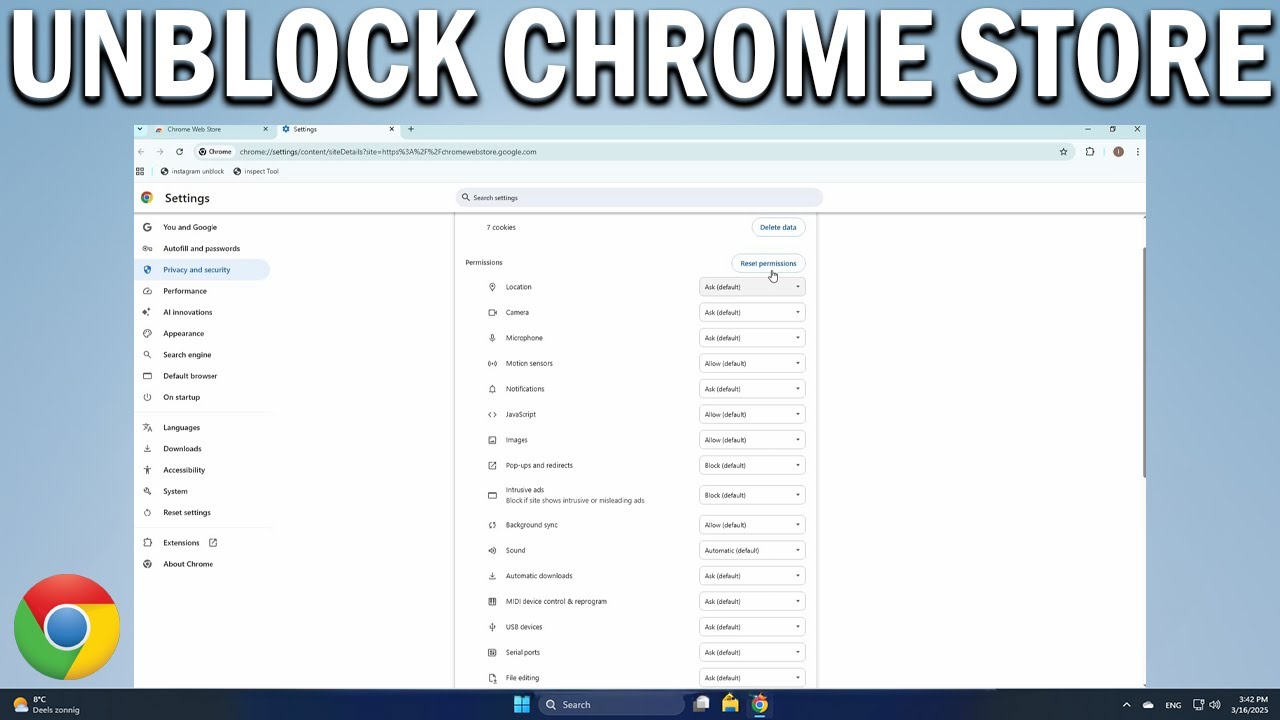Select the Settings tab
The width and height of the screenshot is (1280, 720).
[337, 129]
